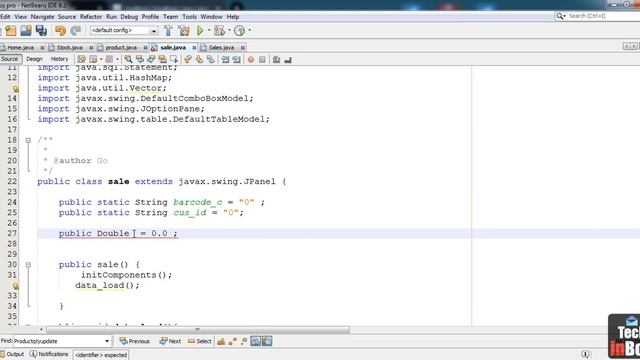The image size is (640, 360).
Task: Click the Select find button
Action: 200,341
